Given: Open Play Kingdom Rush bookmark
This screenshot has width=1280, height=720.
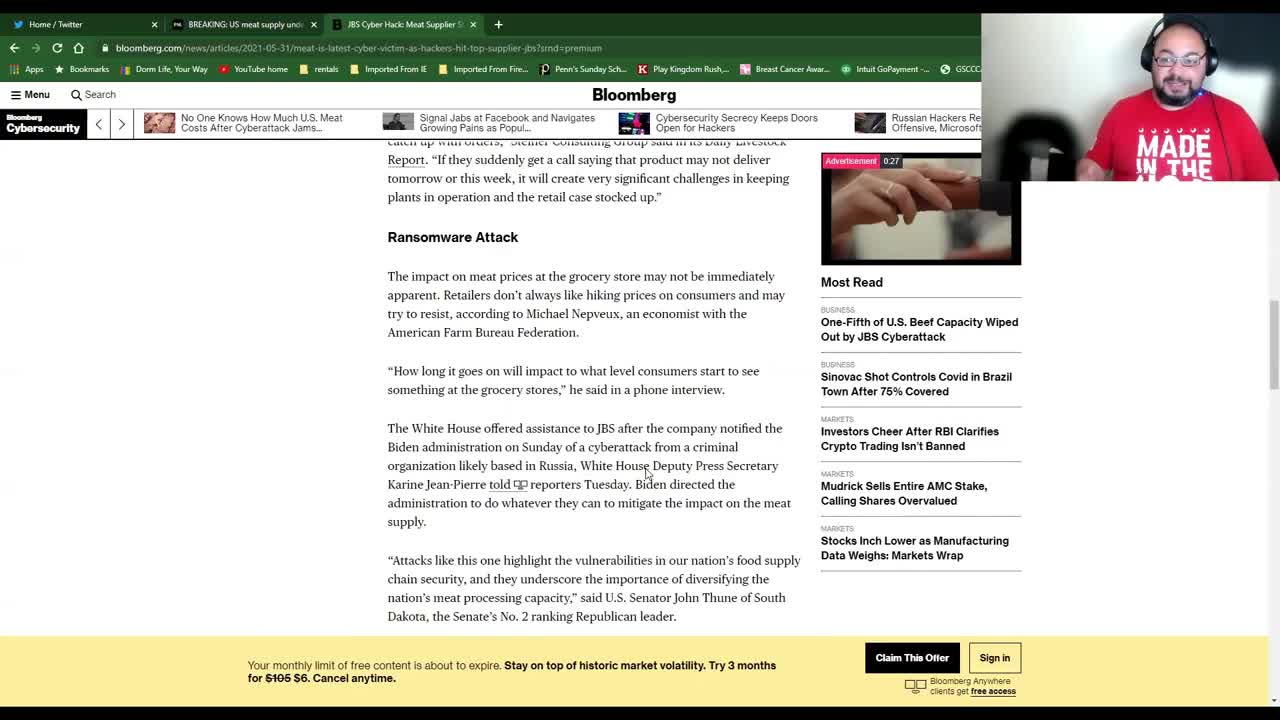Looking at the screenshot, I should 683,69.
